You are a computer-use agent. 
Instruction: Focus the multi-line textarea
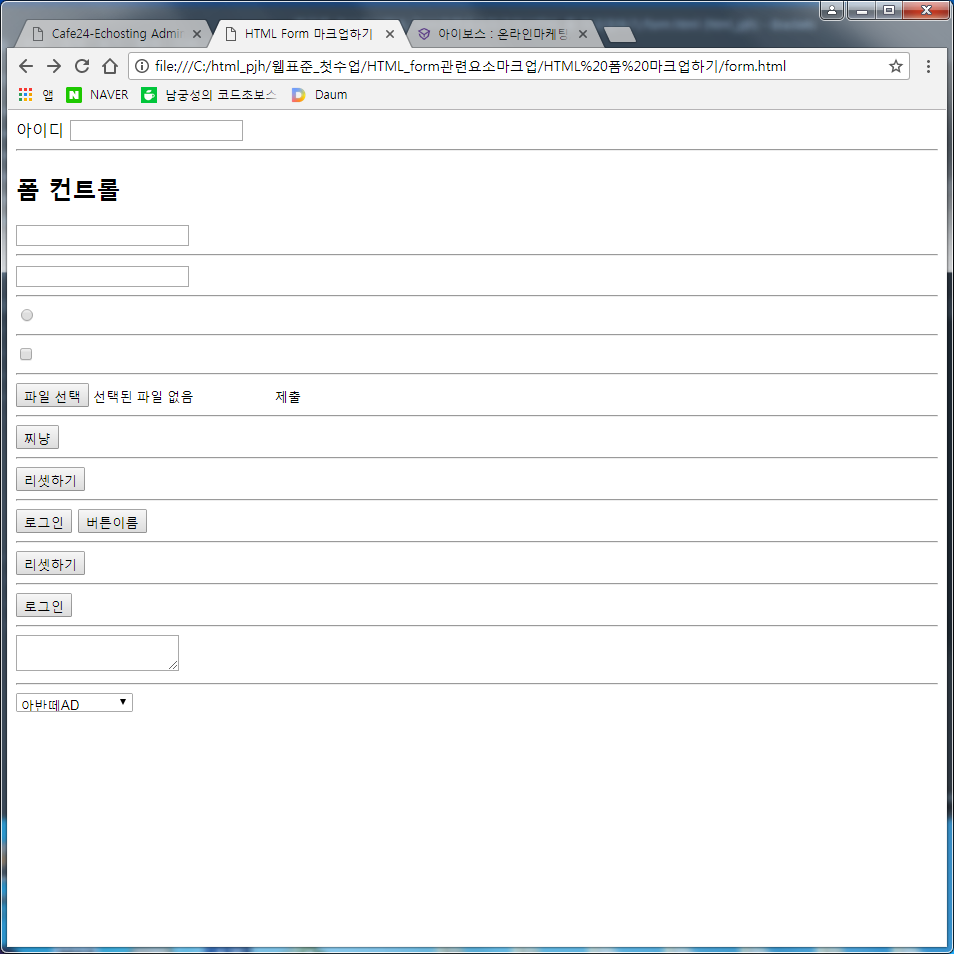[97, 653]
